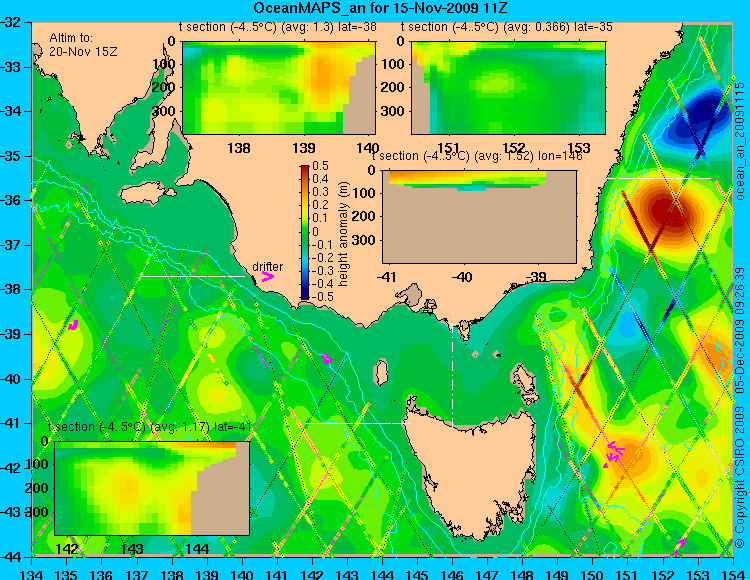Click the magenta drifter track east of Tasmania

[614, 453]
